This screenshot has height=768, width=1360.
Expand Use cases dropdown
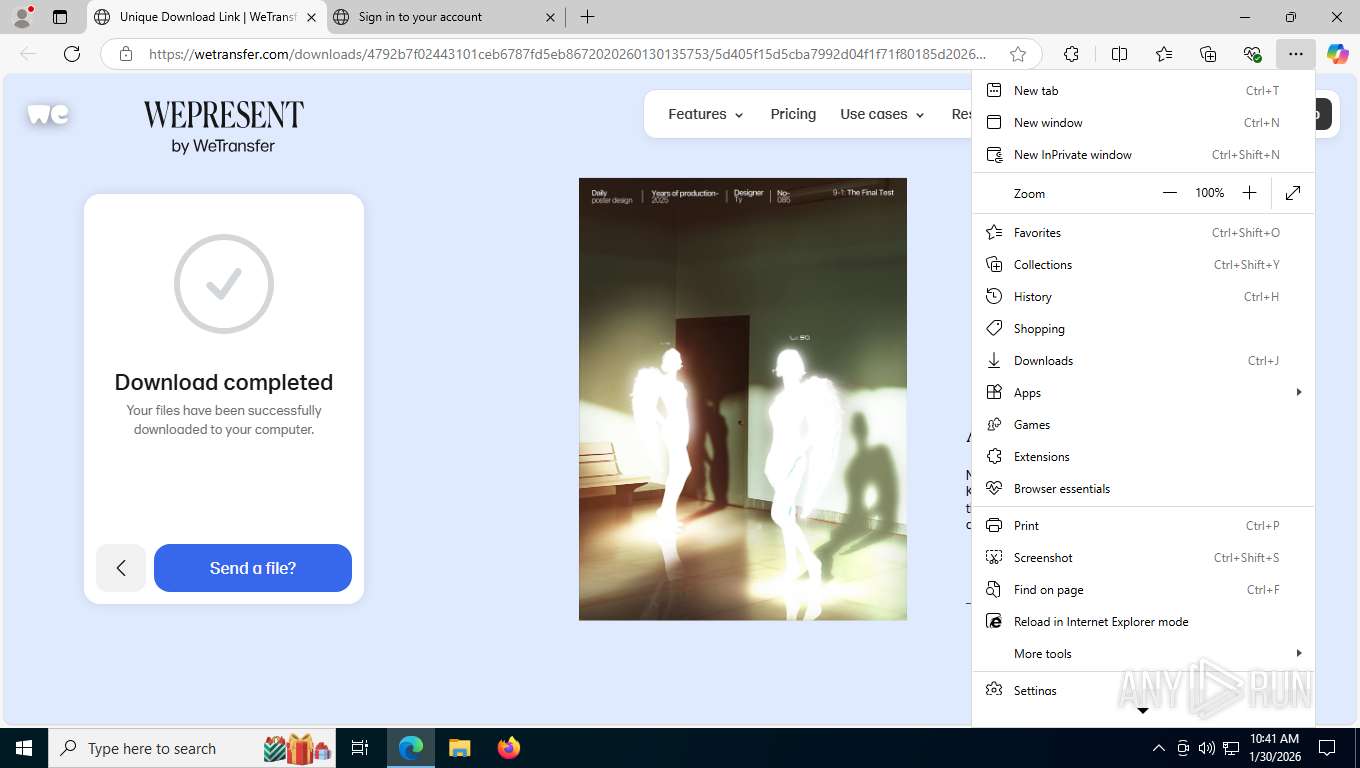click(882, 114)
